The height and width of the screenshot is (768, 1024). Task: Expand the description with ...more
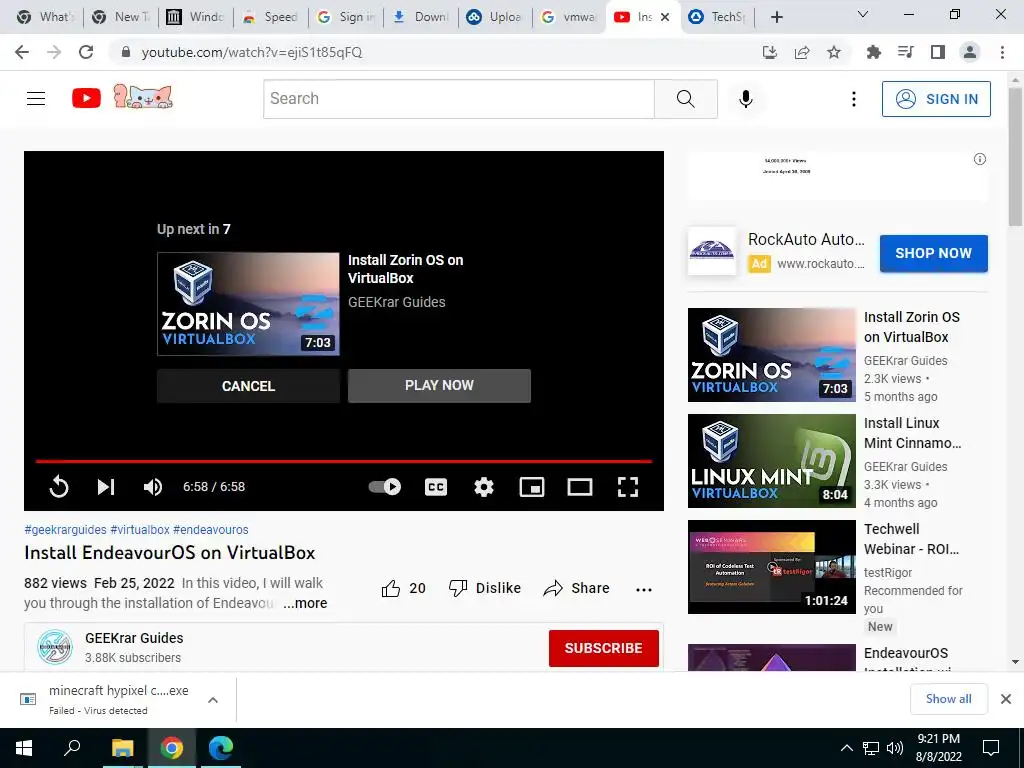pos(305,603)
